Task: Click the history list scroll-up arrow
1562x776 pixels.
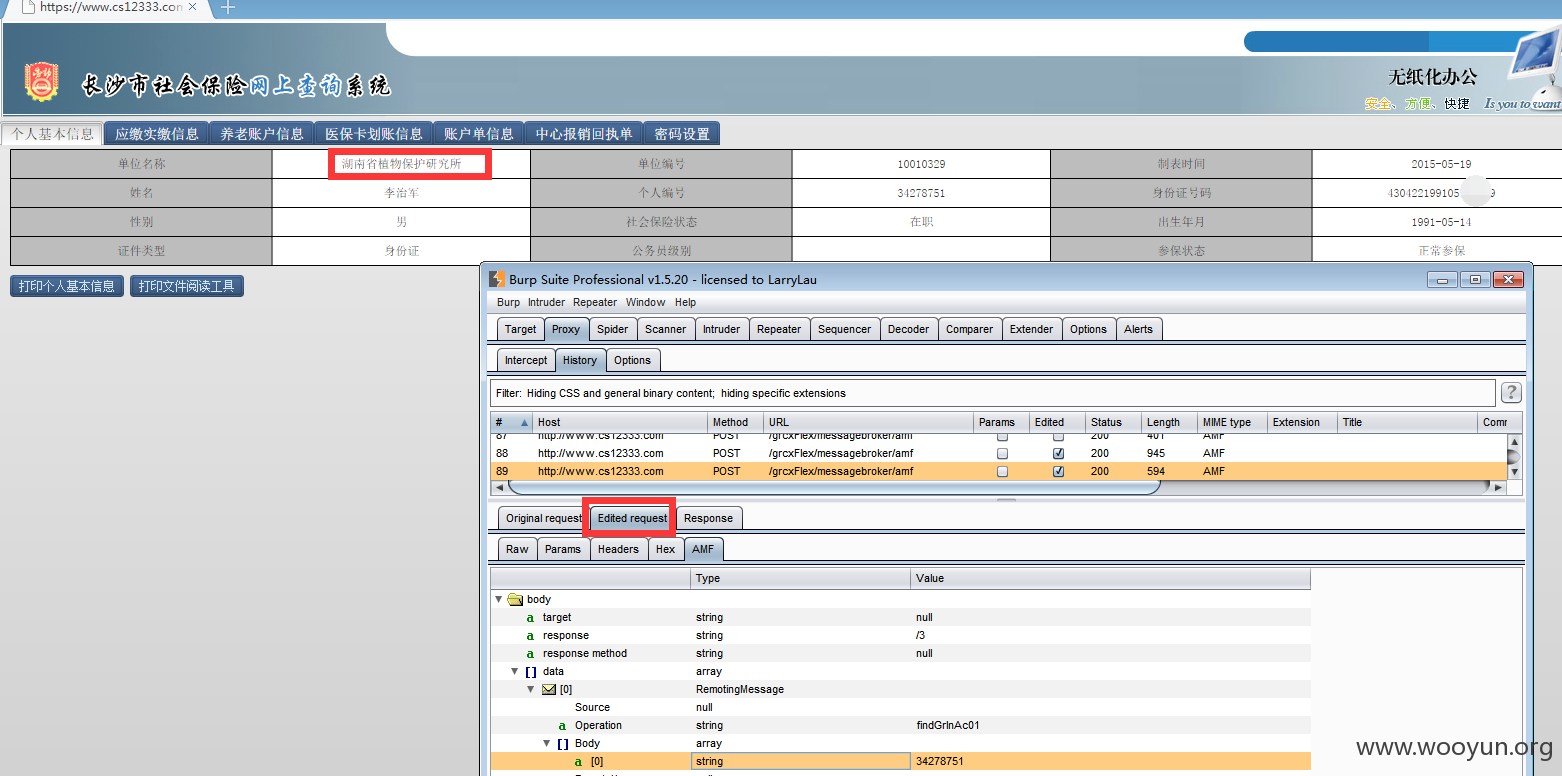Action: [1514, 441]
